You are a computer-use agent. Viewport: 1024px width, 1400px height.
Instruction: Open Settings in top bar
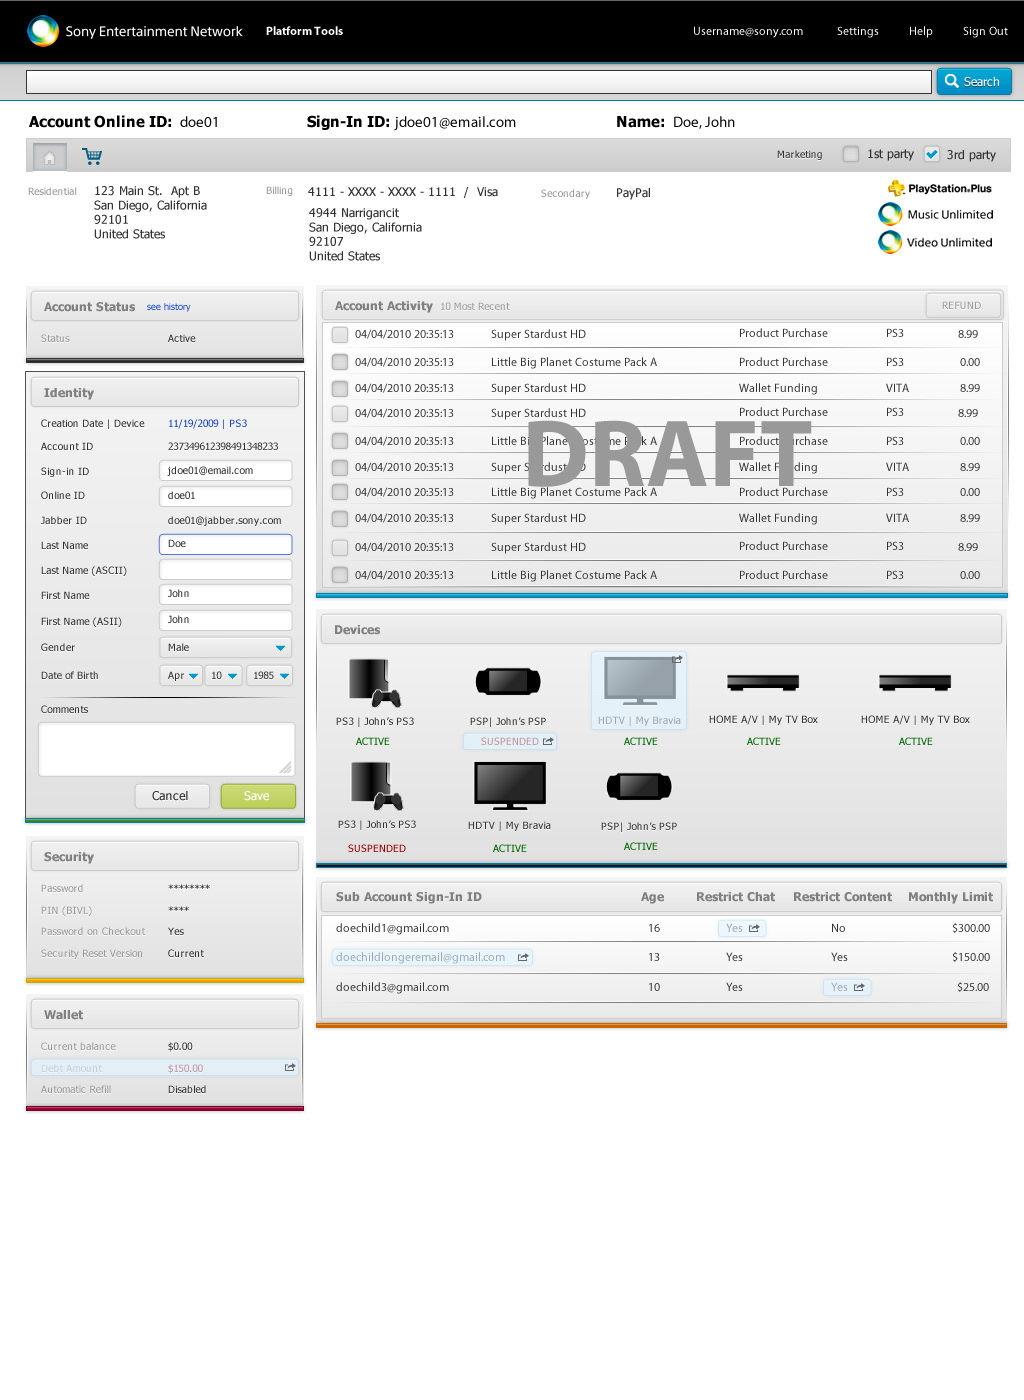[x=857, y=31]
